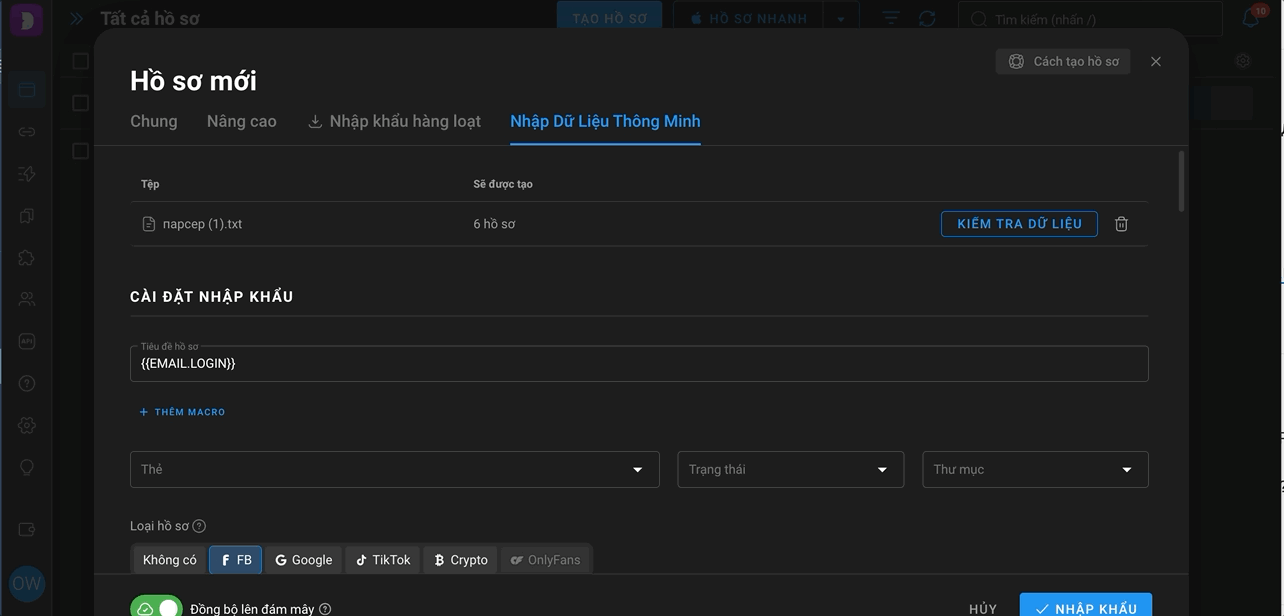Click the THÊM MACRO link
Screen dimensions: 1284x616
click(182, 412)
